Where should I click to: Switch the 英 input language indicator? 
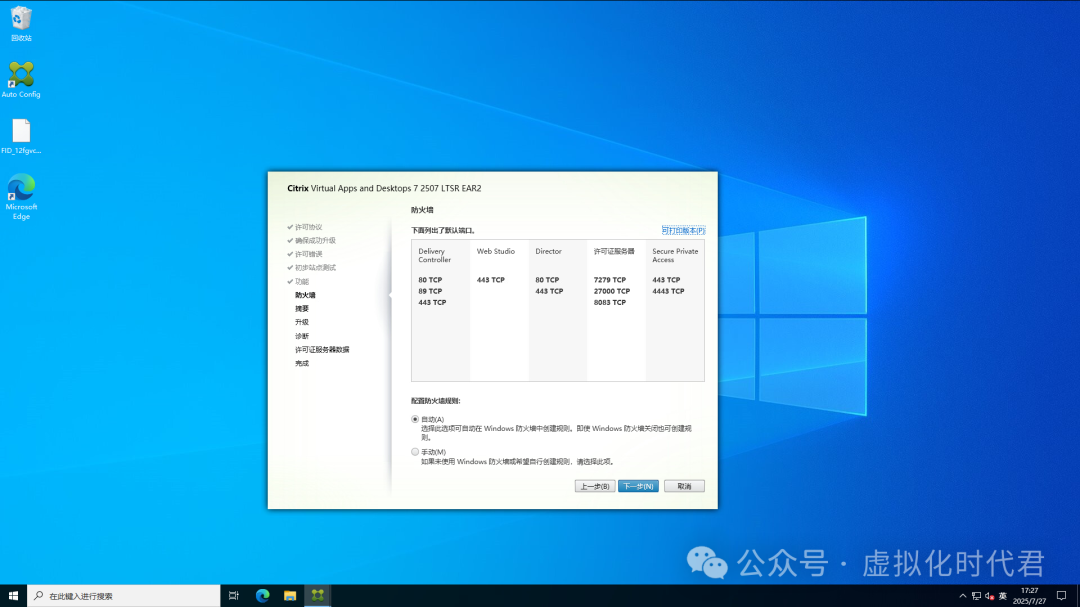pyautogui.click(x=1003, y=596)
